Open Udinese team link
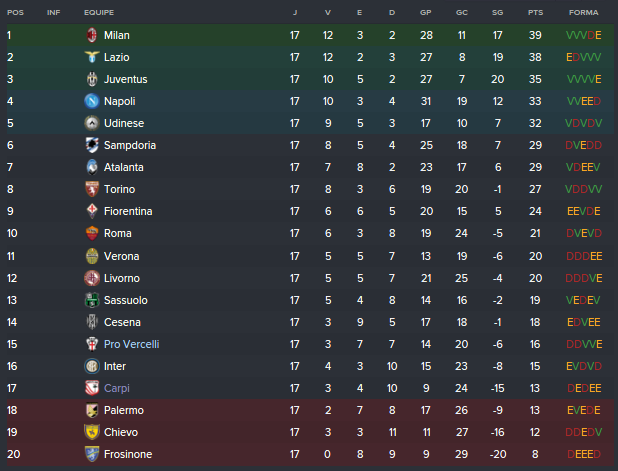 [x=124, y=123]
